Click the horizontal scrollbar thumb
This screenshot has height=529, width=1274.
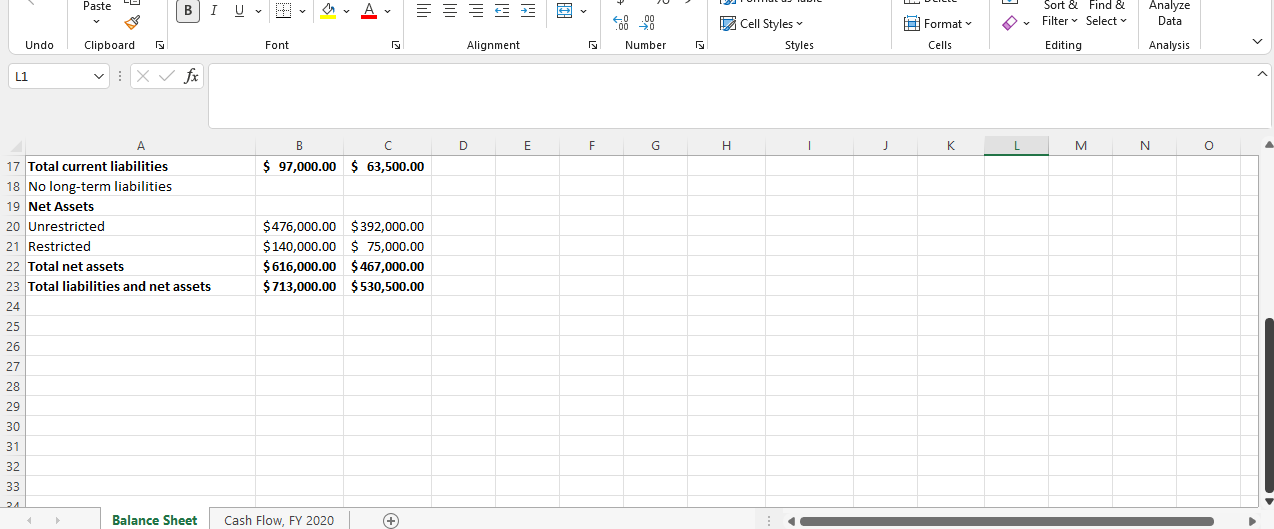point(1006,521)
